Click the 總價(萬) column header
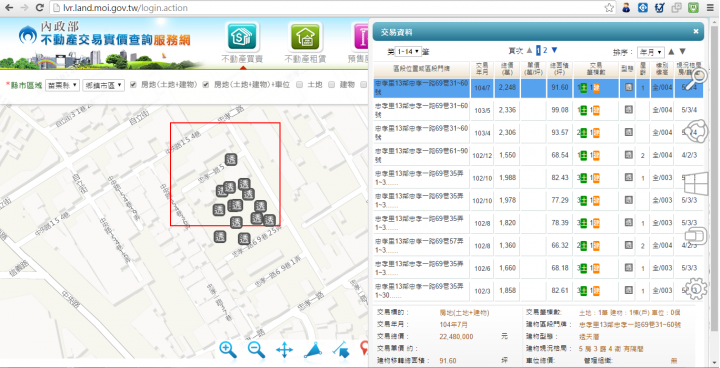The width and height of the screenshot is (720, 368). 506,68
